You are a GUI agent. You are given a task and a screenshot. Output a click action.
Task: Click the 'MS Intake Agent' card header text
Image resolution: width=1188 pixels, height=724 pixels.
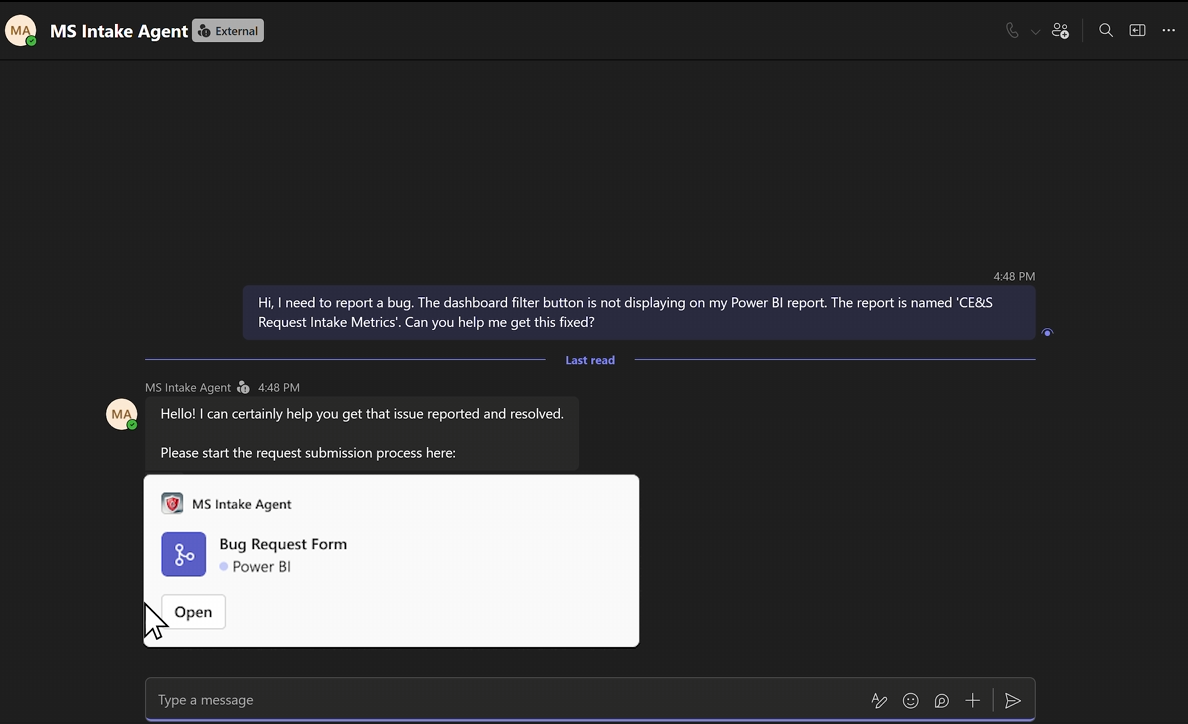pos(242,504)
